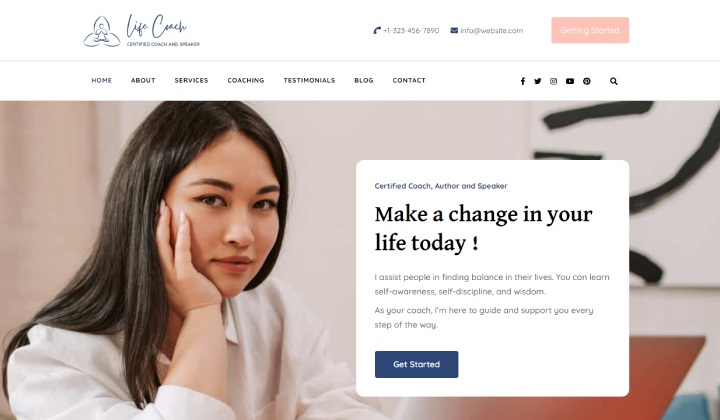
Task: Open the Twitter social icon
Action: coord(538,81)
